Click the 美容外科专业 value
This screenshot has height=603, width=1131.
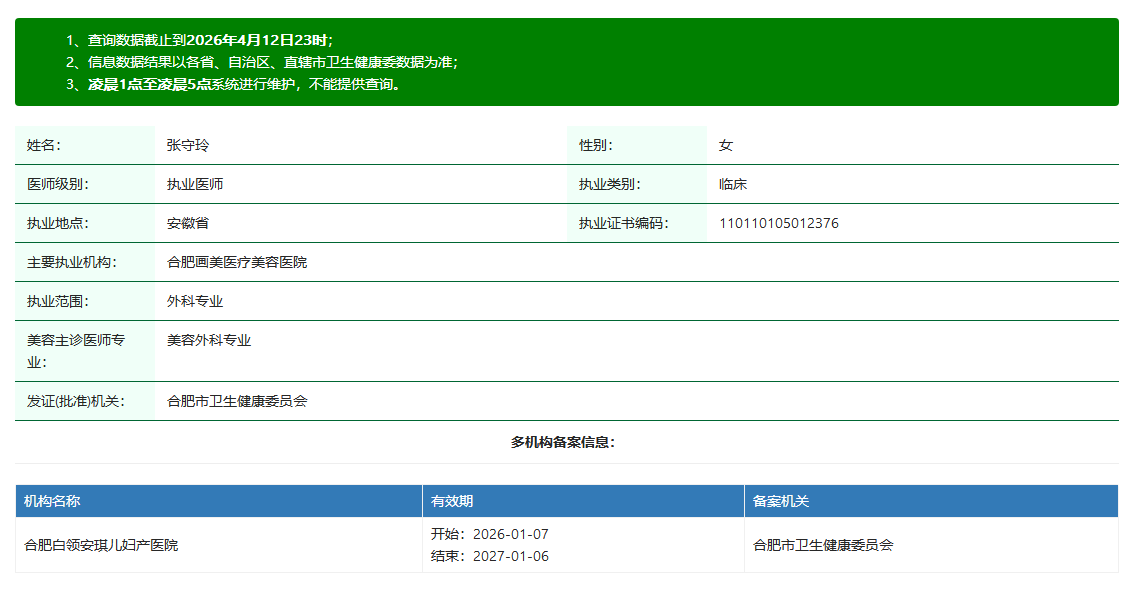(209, 340)
